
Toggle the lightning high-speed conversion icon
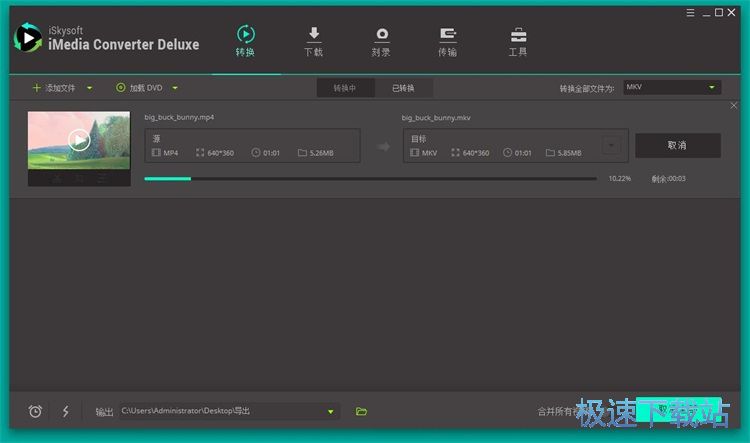[x=66, y=411]
